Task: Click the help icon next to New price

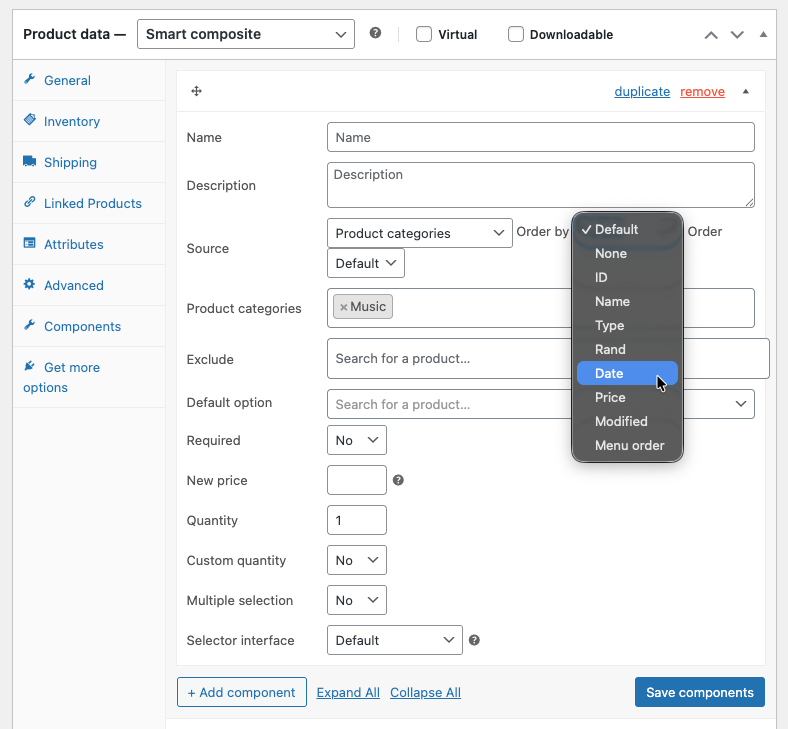Action: (398, 480)
